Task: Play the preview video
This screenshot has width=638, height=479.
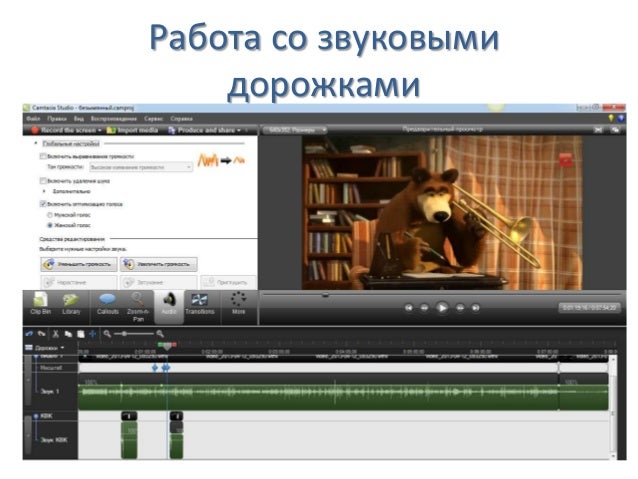Action: (442, 308)
